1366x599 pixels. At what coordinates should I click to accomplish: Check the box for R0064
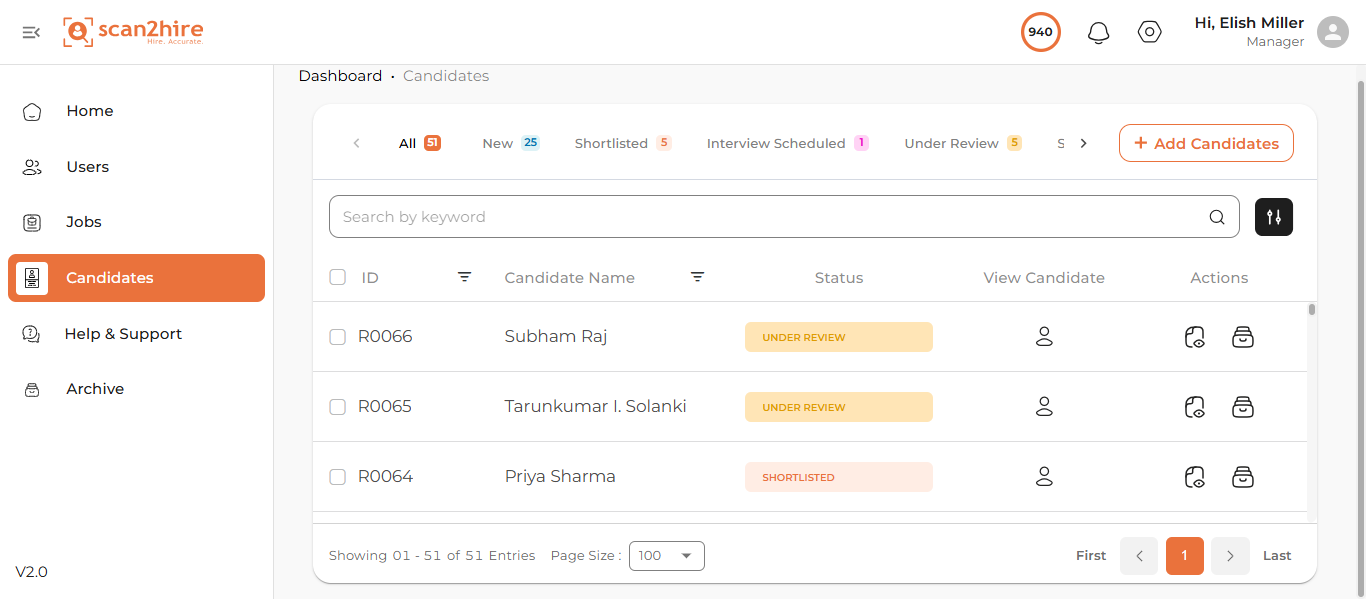point(338,477)
